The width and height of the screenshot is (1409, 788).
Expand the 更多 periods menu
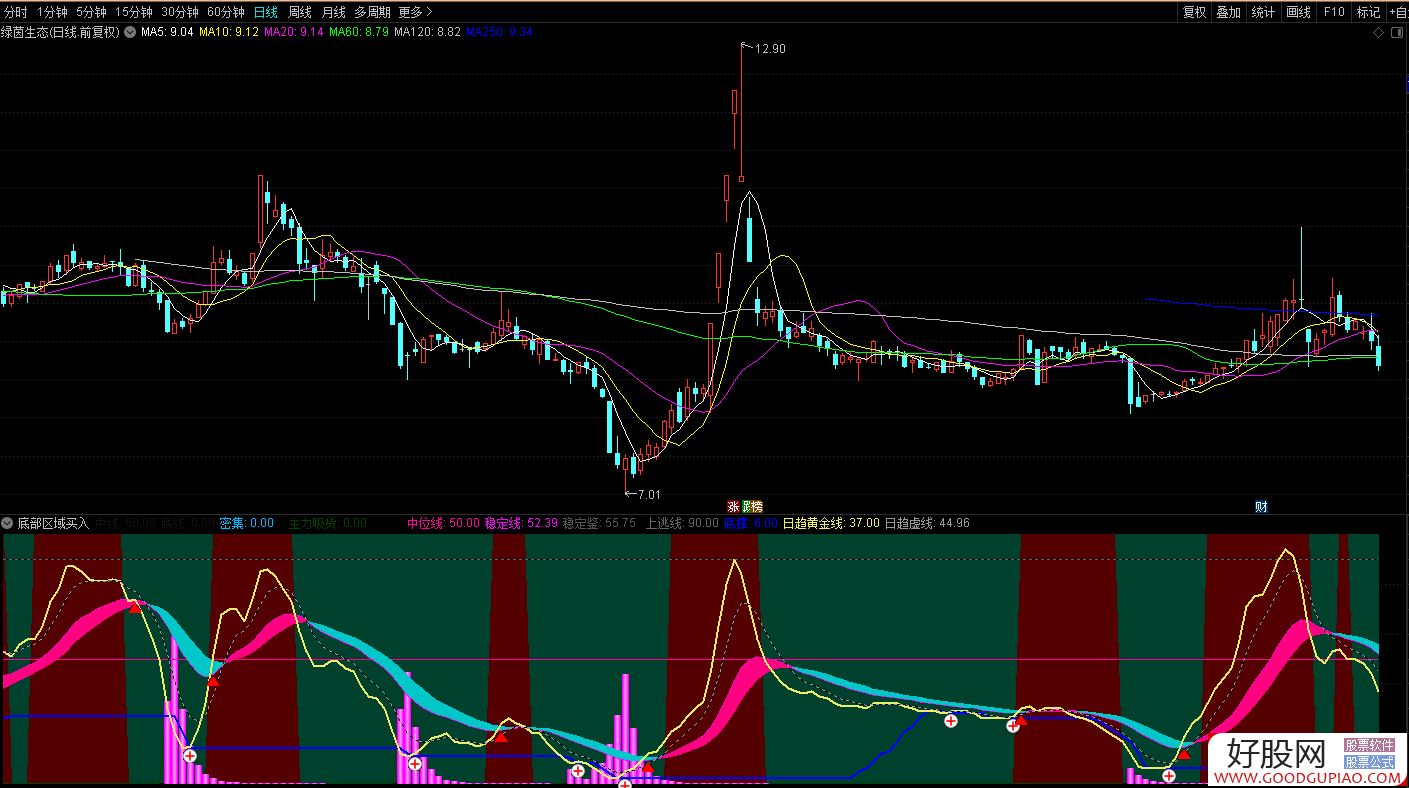(415, 12)
